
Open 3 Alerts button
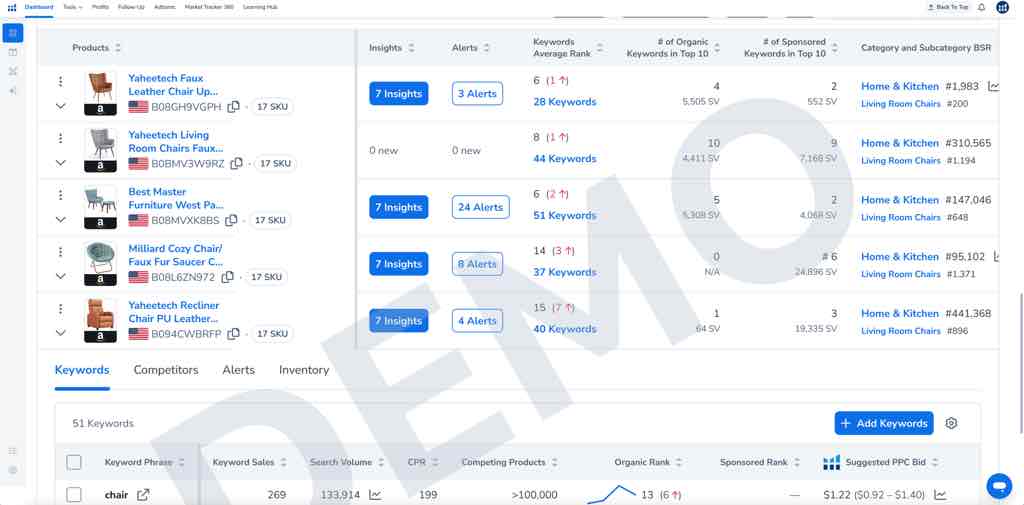click(x=477, y=93)
